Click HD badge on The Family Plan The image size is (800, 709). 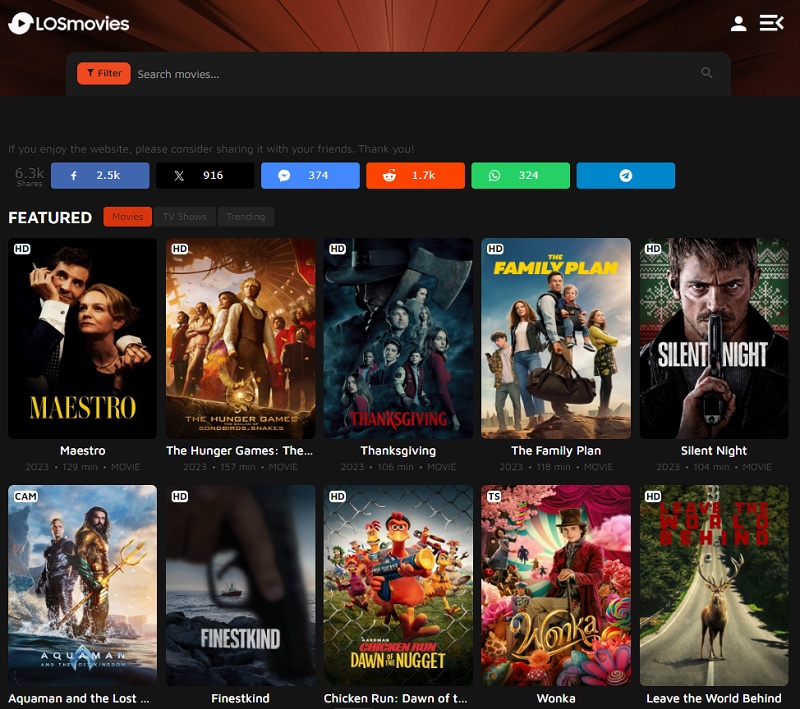tap(495, 249)
